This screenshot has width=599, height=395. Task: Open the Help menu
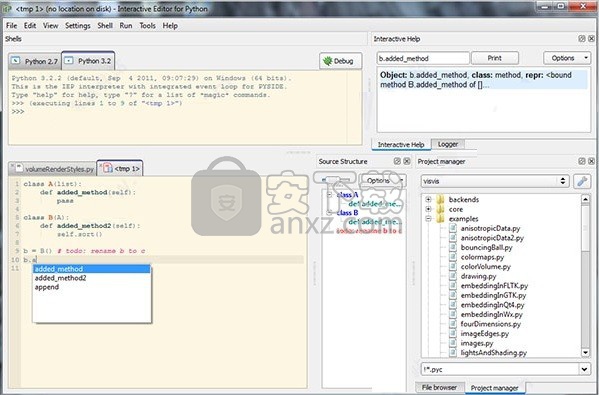coord(170,26)
